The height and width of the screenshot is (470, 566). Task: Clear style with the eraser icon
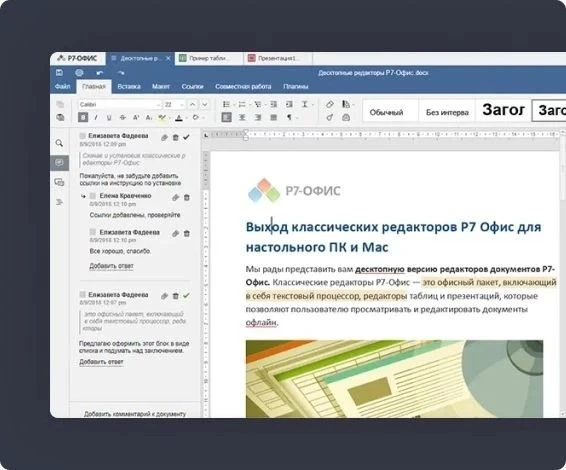tap(330, 104)
